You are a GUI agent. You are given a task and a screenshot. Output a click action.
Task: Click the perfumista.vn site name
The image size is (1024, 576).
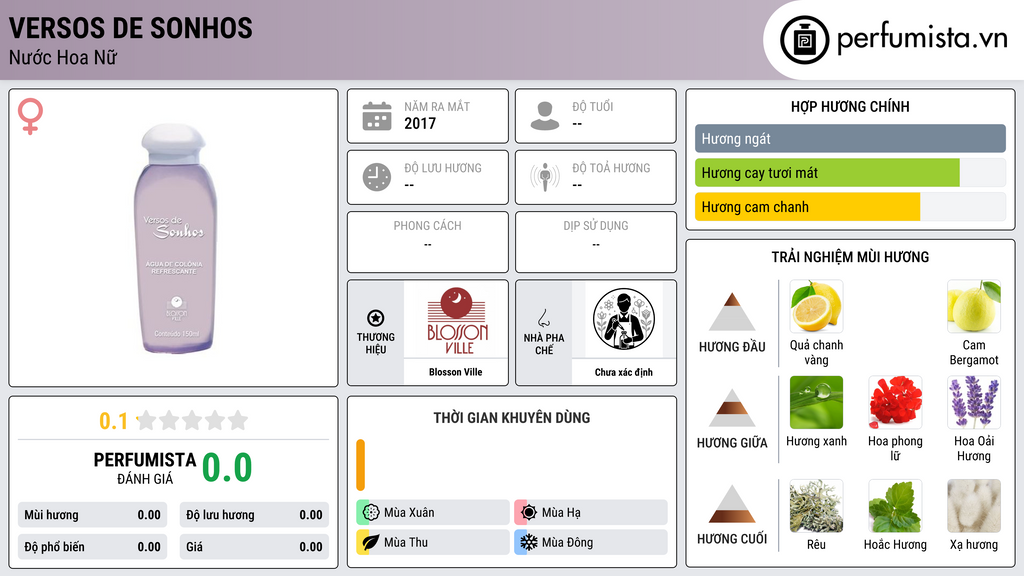pos(922,39)
